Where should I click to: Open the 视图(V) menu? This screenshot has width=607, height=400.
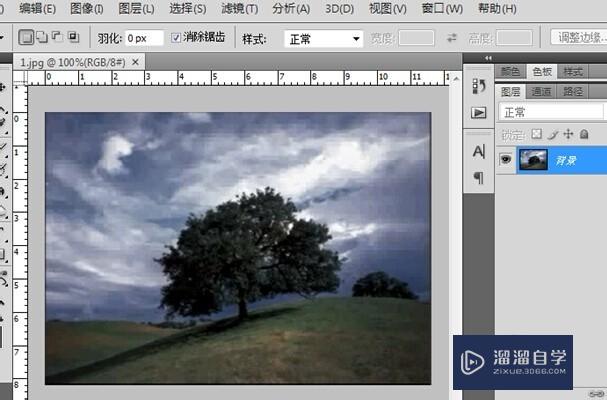[388, 9]
